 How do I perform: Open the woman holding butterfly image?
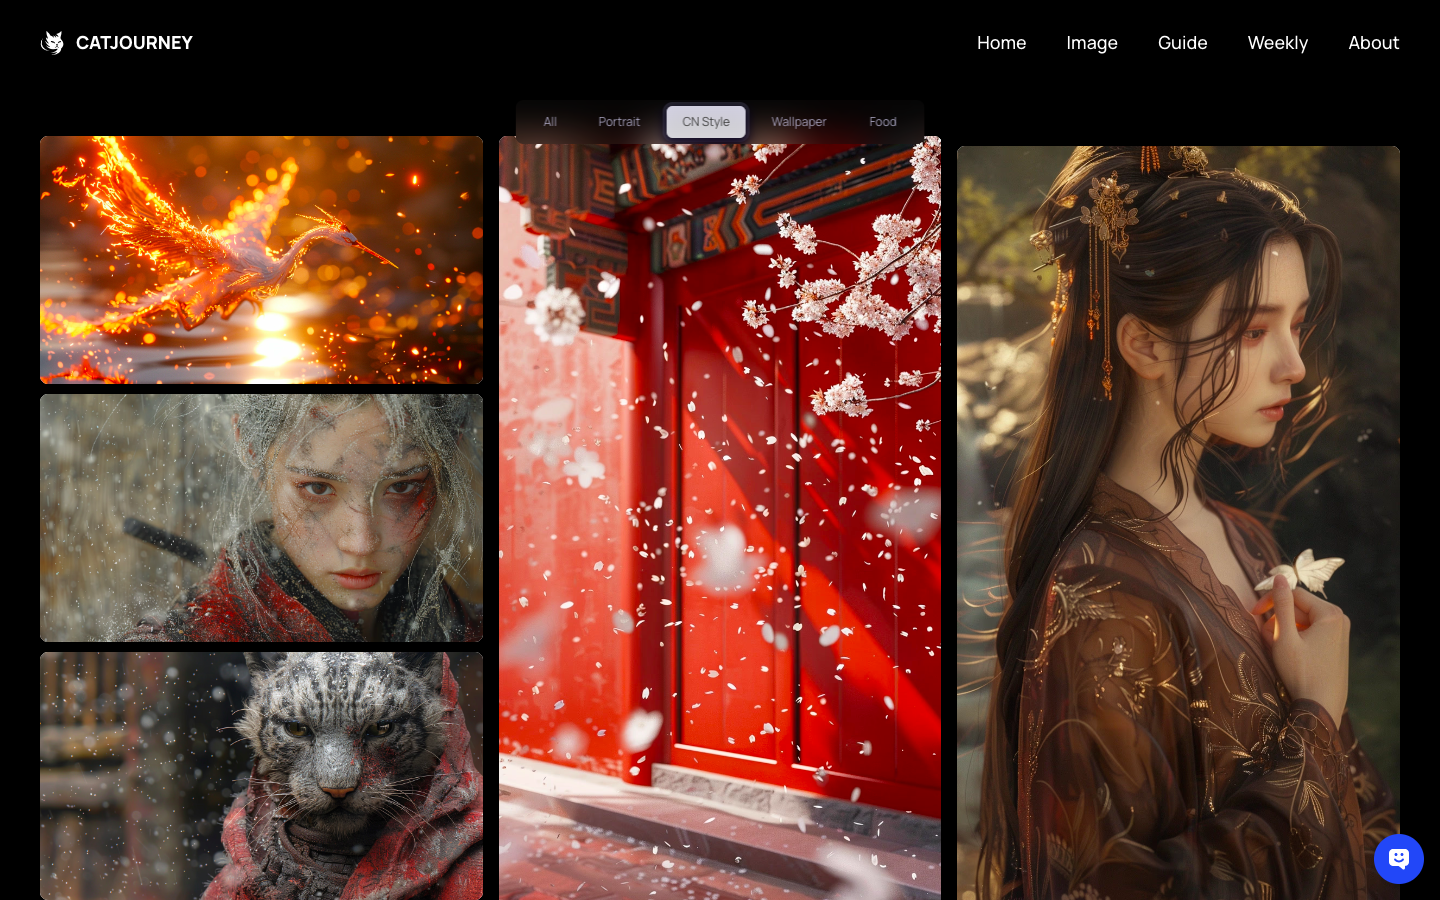[x=1178, y=523]
